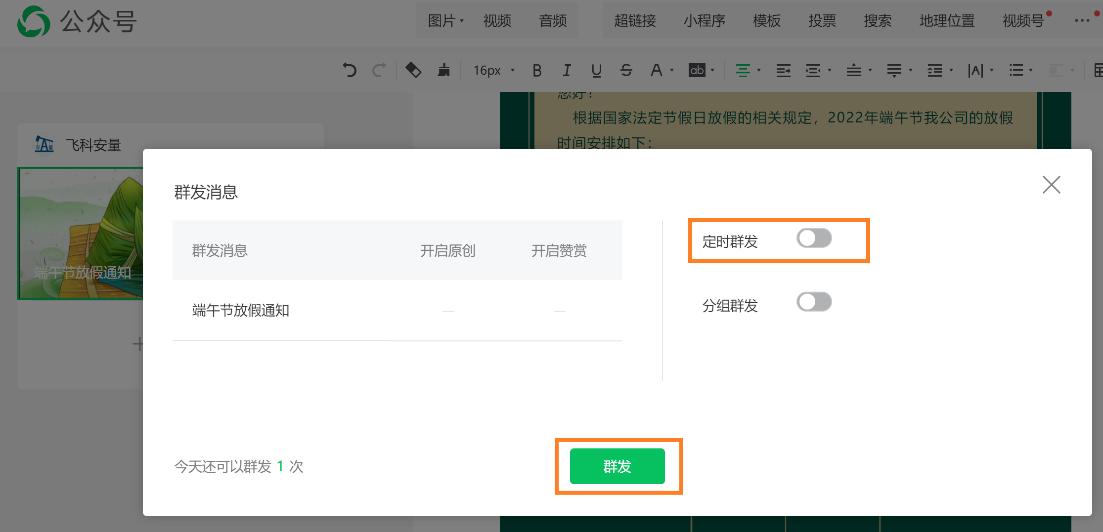Apply bold formatting

point(537,70)
